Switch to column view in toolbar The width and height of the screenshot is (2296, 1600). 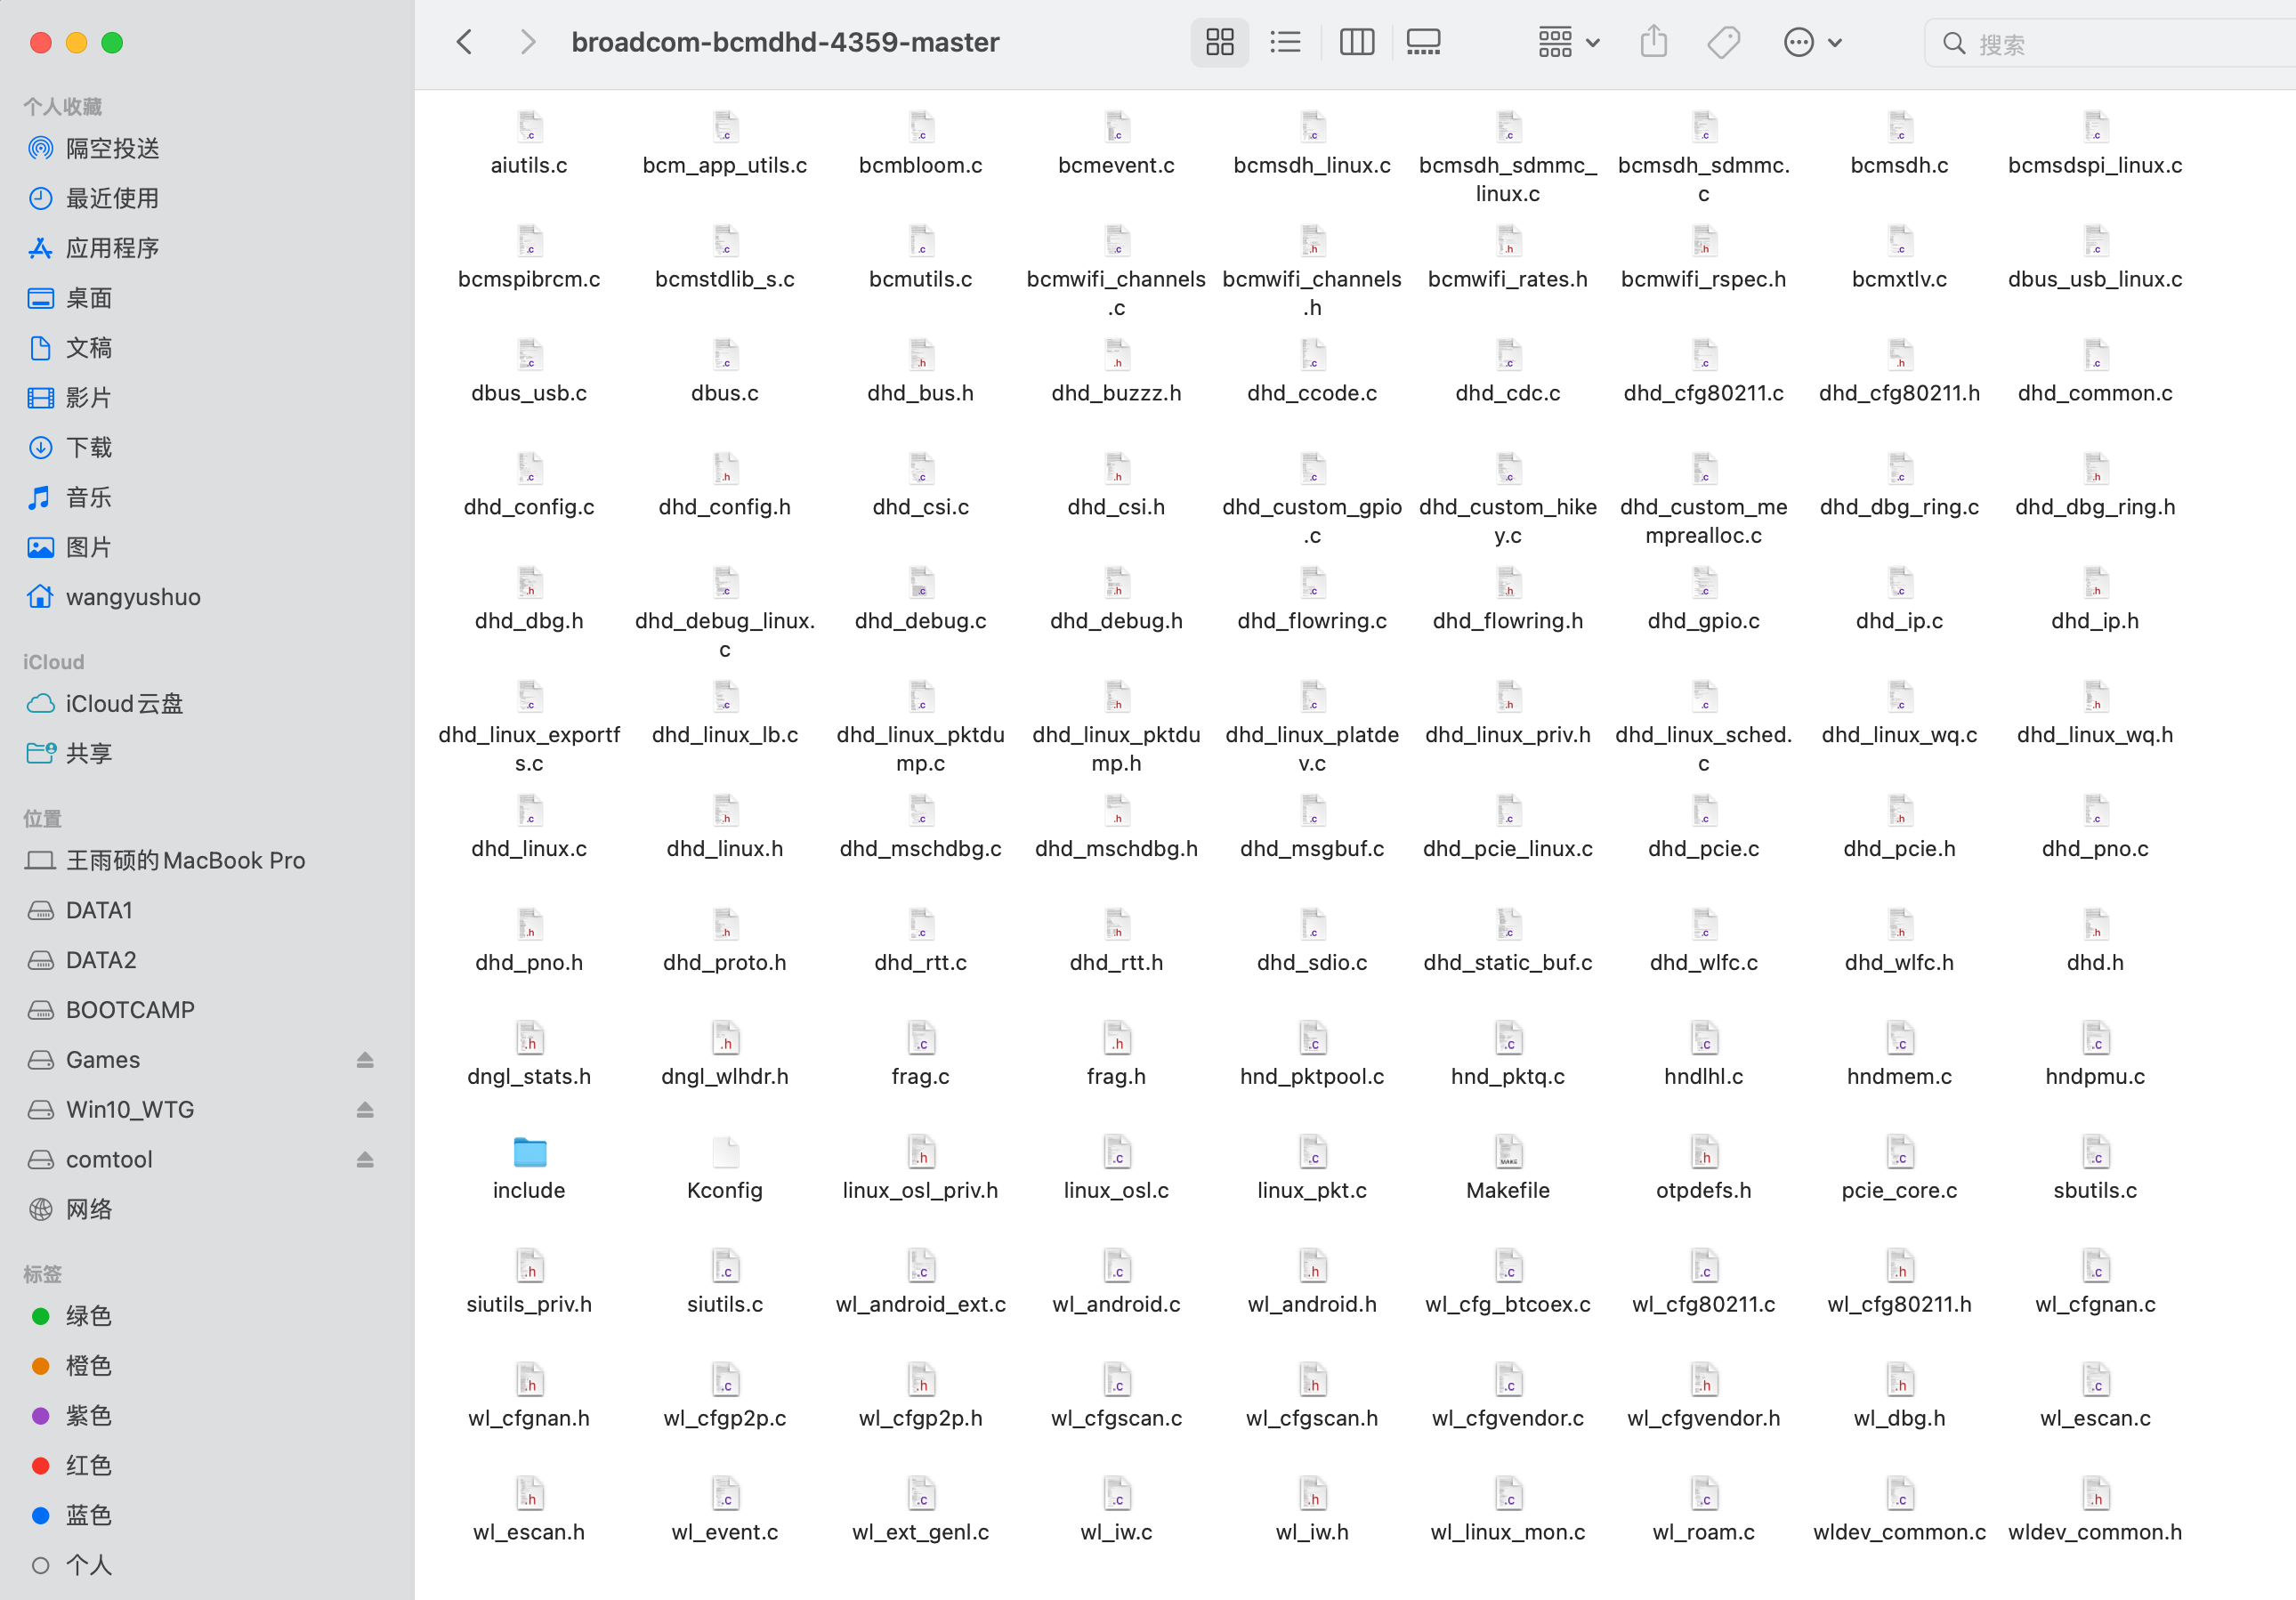point(1356,42)
